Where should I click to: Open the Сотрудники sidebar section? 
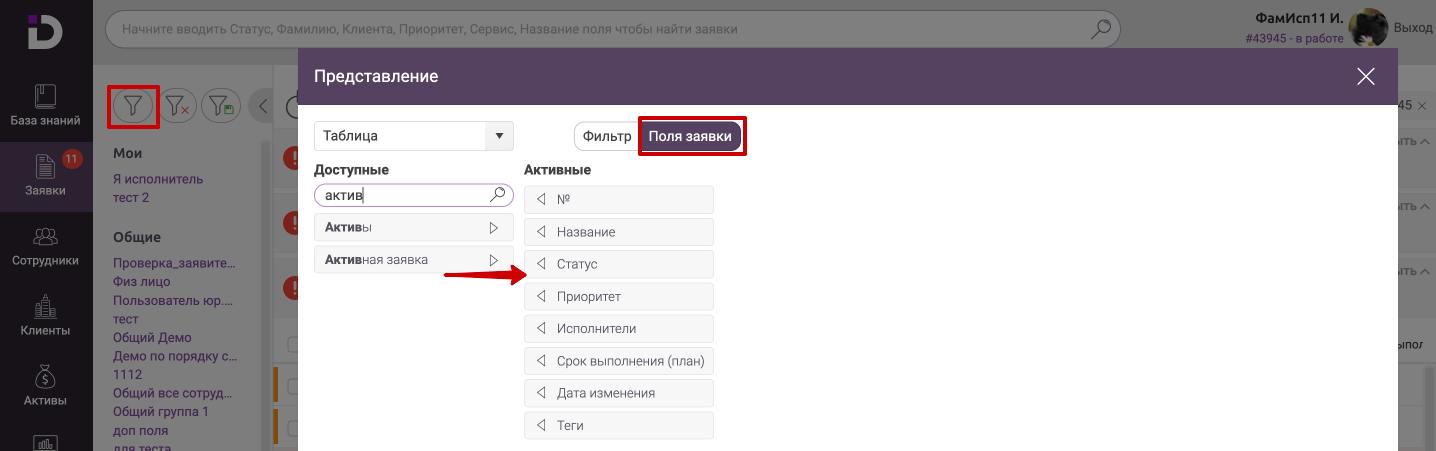tap(45, 246)
